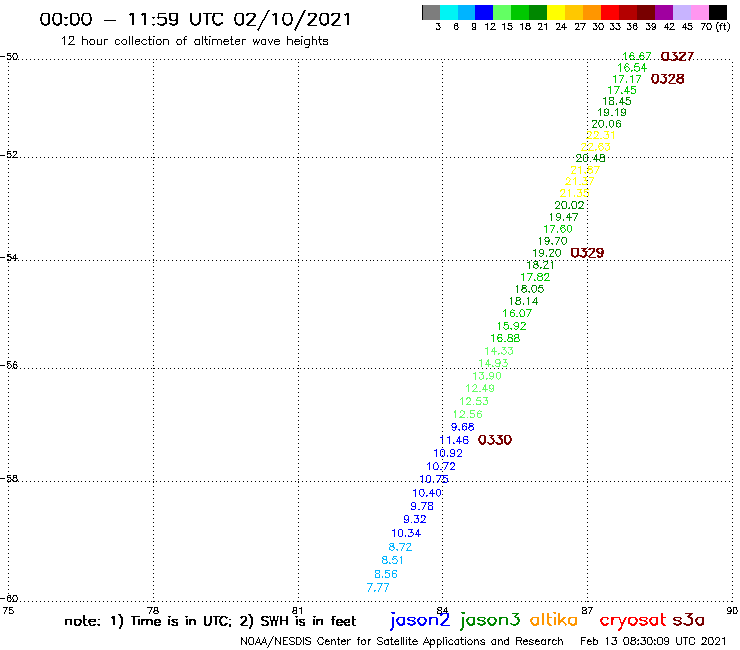This screenshot has height=650, width=740.
Task: Click the blue value 10.40
Action: click(x=427, y=493)
